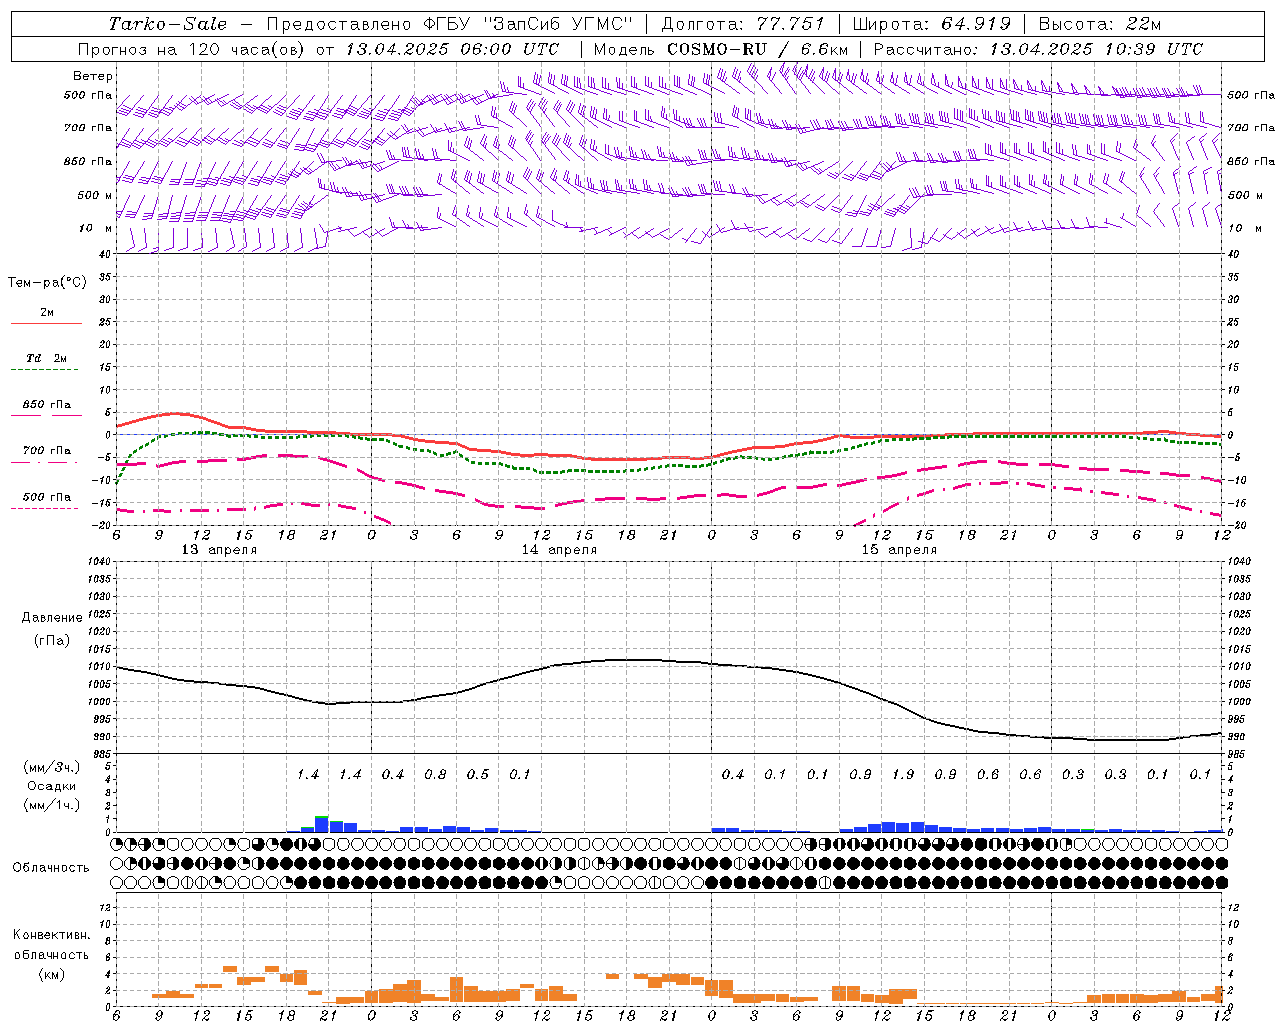The height and width of the screenshot is (1024, 1280).
Task: Click the "(мм/1ч.)" precipitation unit label
Action: pos(51,806)
